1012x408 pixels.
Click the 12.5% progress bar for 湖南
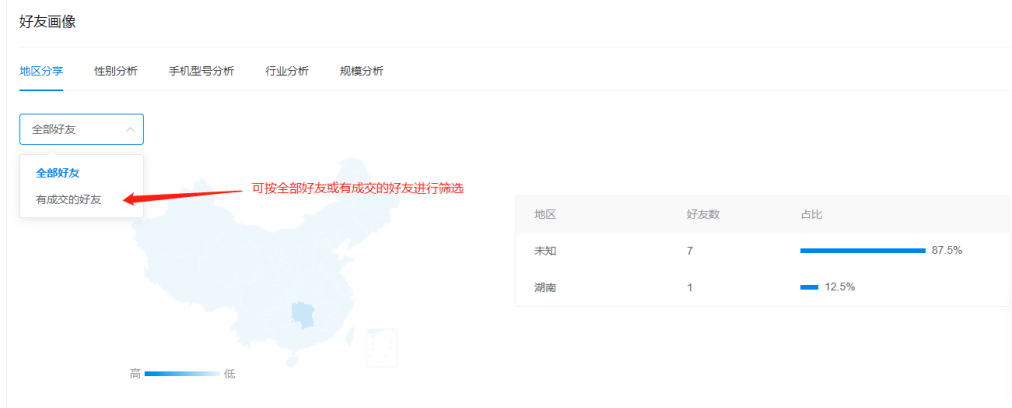pos(809,287)
